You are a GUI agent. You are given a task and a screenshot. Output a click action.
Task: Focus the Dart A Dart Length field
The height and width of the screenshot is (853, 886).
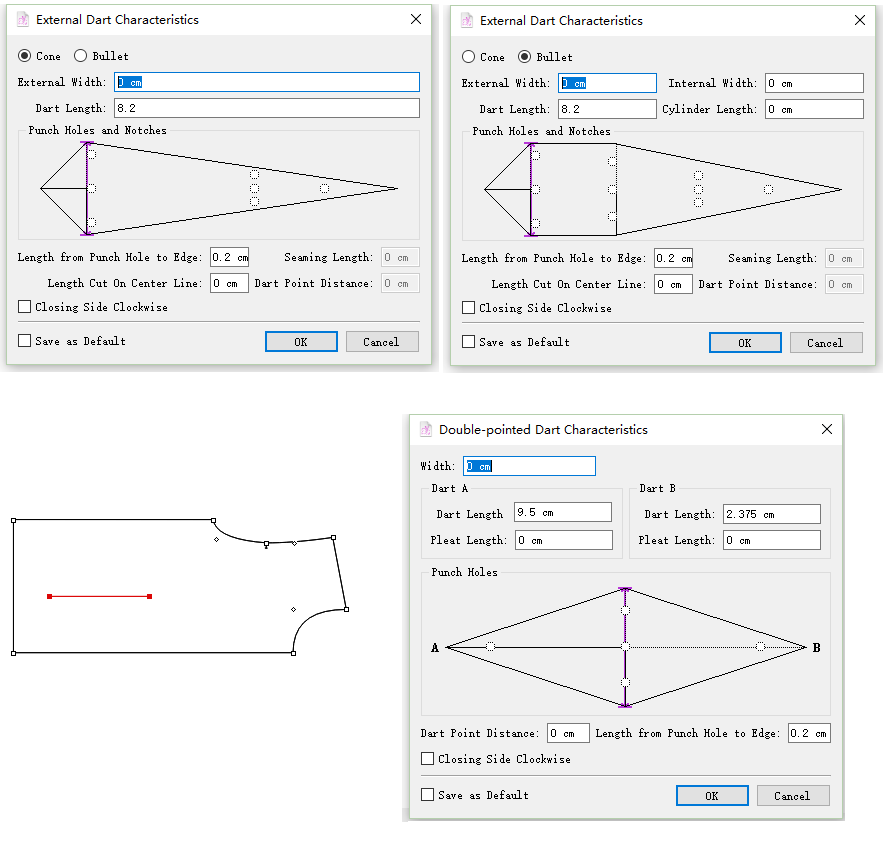tap(562, 513)
